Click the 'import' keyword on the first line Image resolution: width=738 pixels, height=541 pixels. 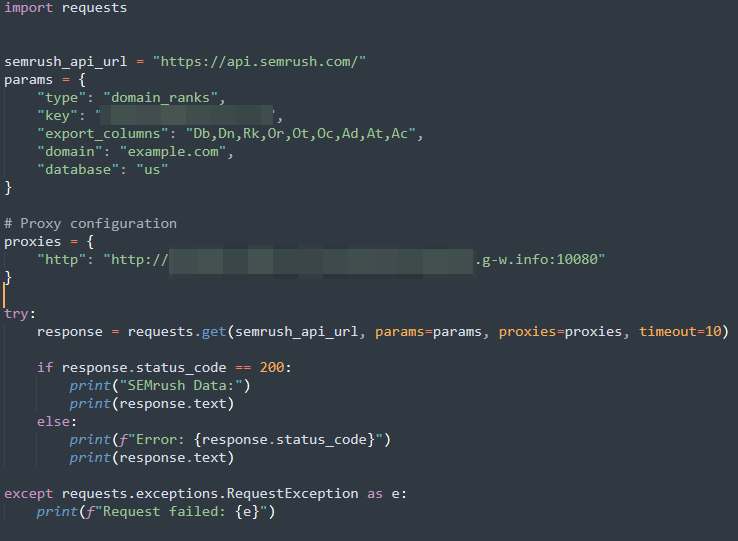coord(28,8)
